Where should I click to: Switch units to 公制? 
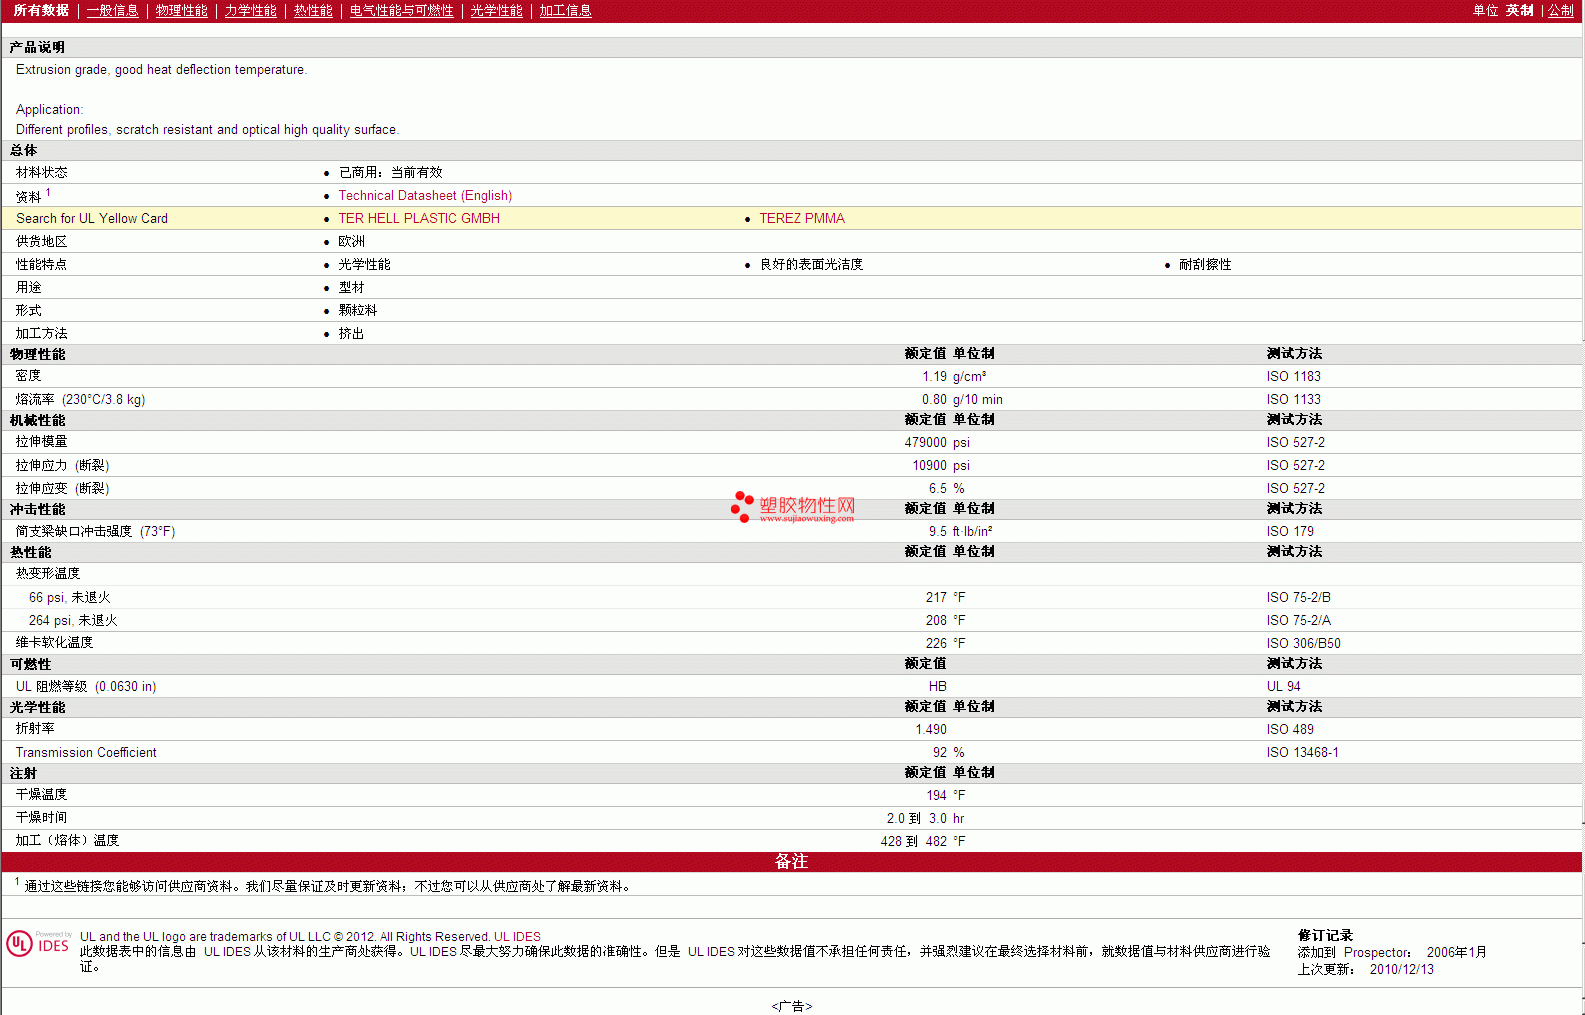[x=1560, y=10]
